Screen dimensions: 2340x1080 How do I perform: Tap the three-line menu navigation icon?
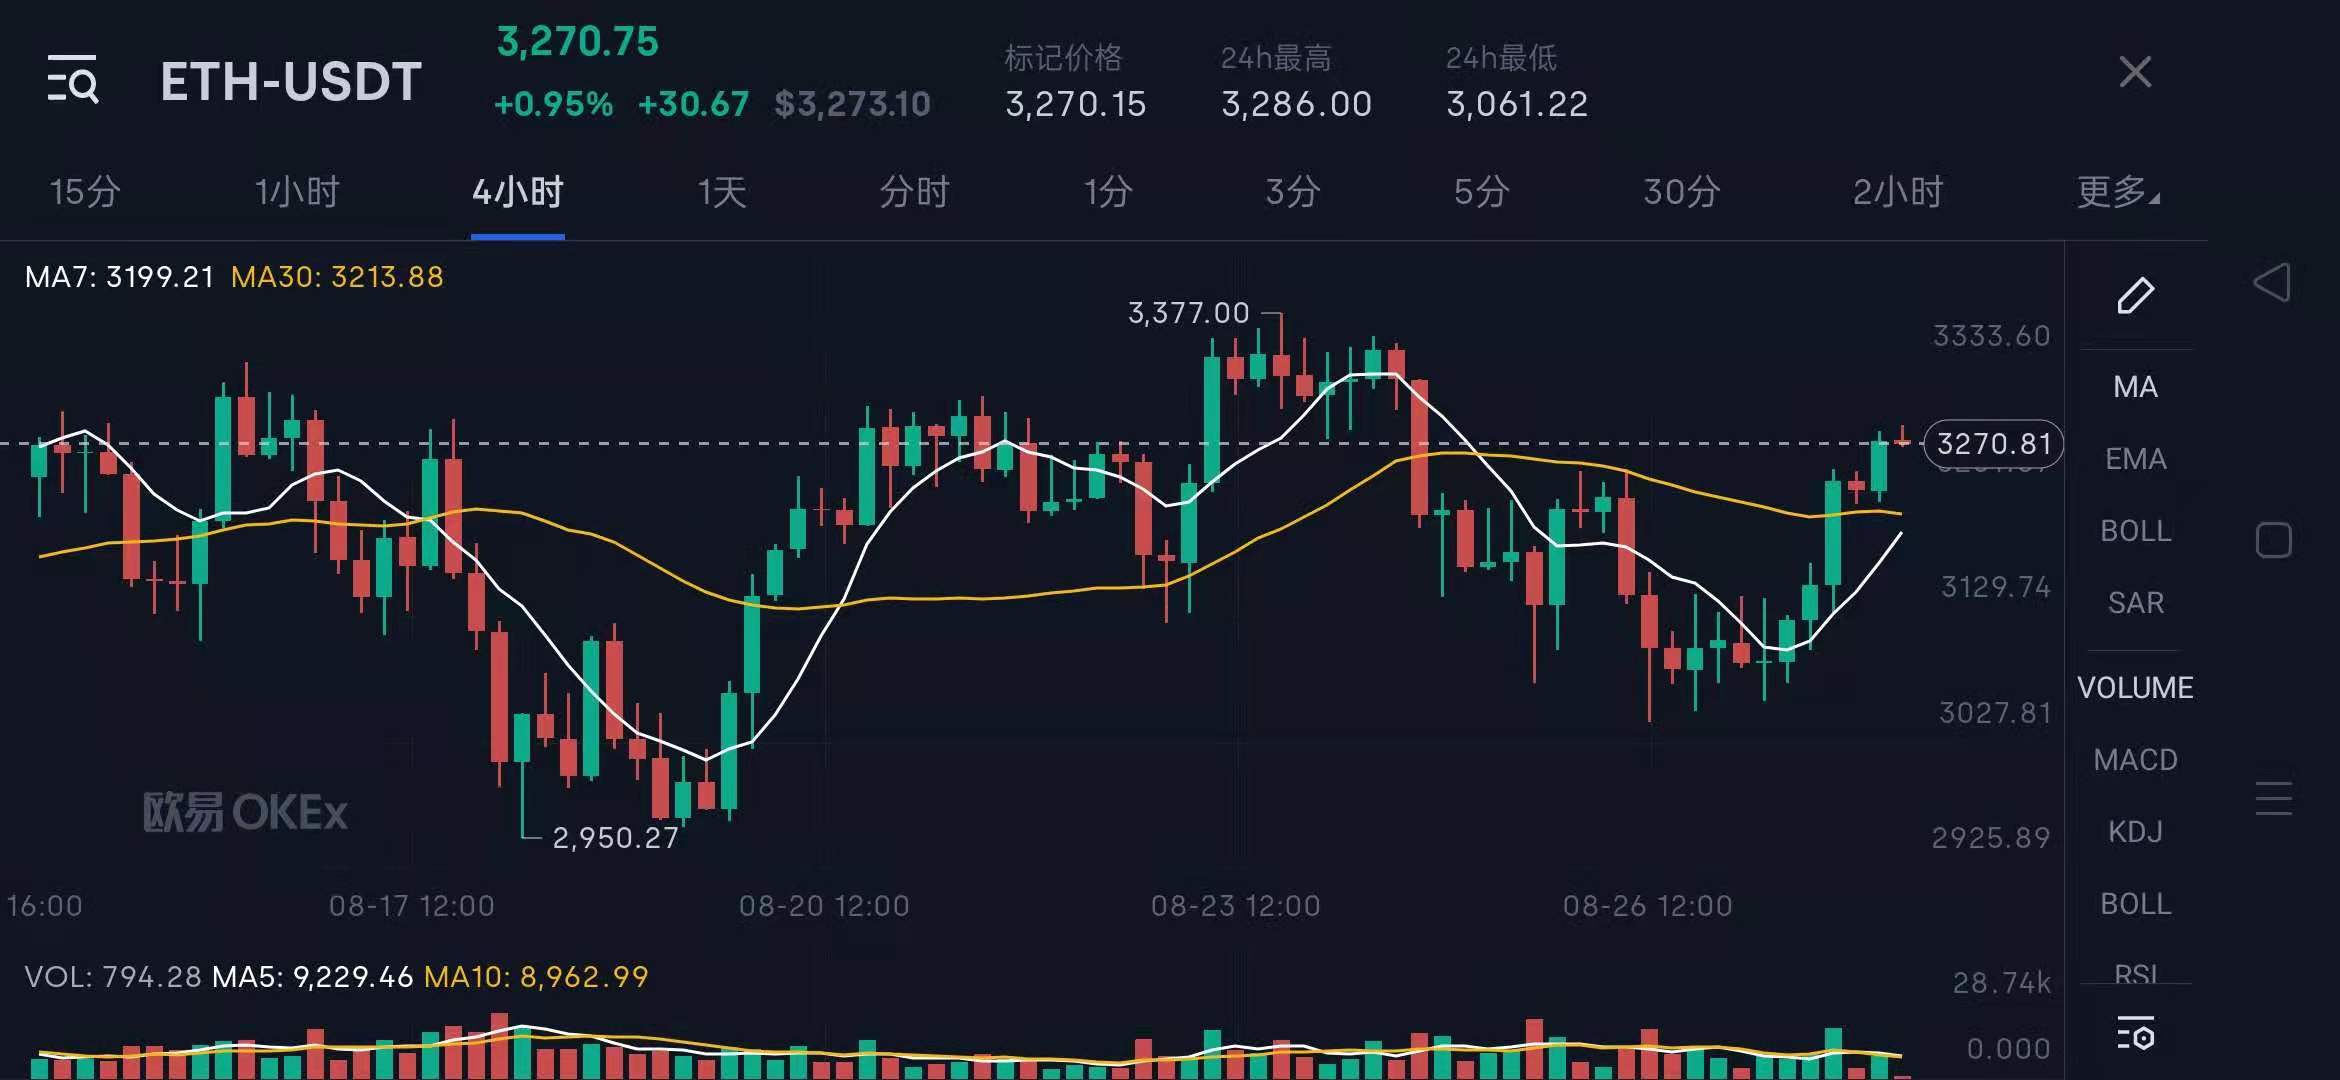pos(2273,798)
